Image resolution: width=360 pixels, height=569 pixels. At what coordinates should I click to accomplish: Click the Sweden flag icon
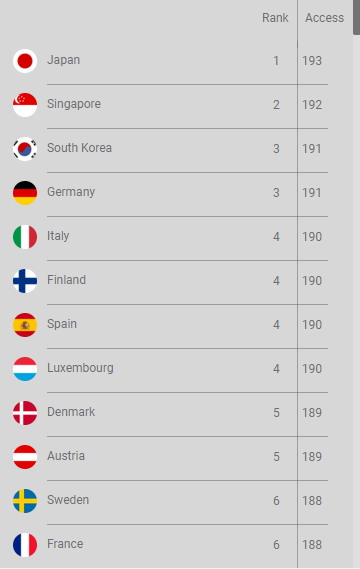[25, 501]
